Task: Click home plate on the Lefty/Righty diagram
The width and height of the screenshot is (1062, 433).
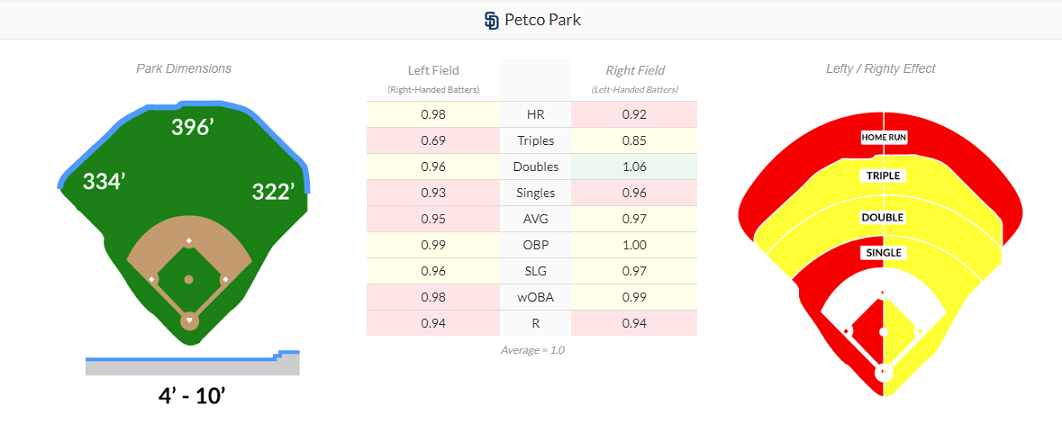Action: pos(883,372)
